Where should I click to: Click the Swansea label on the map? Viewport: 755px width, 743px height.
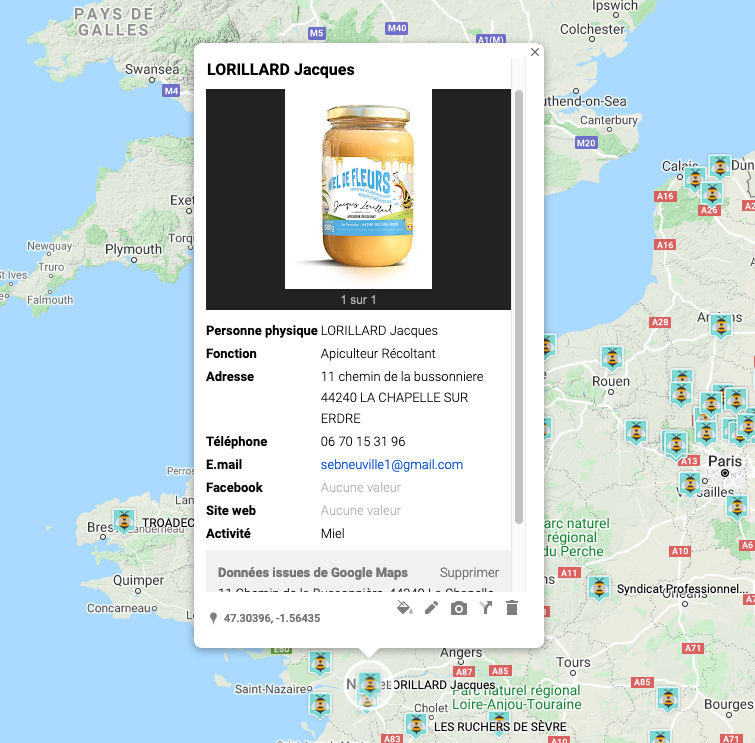click(152, 69)
